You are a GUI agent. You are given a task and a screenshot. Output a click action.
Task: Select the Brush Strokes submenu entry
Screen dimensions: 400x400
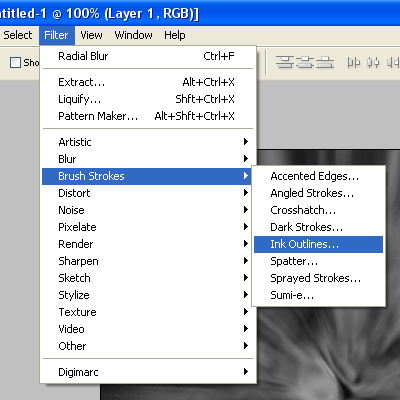coord(147,176)
